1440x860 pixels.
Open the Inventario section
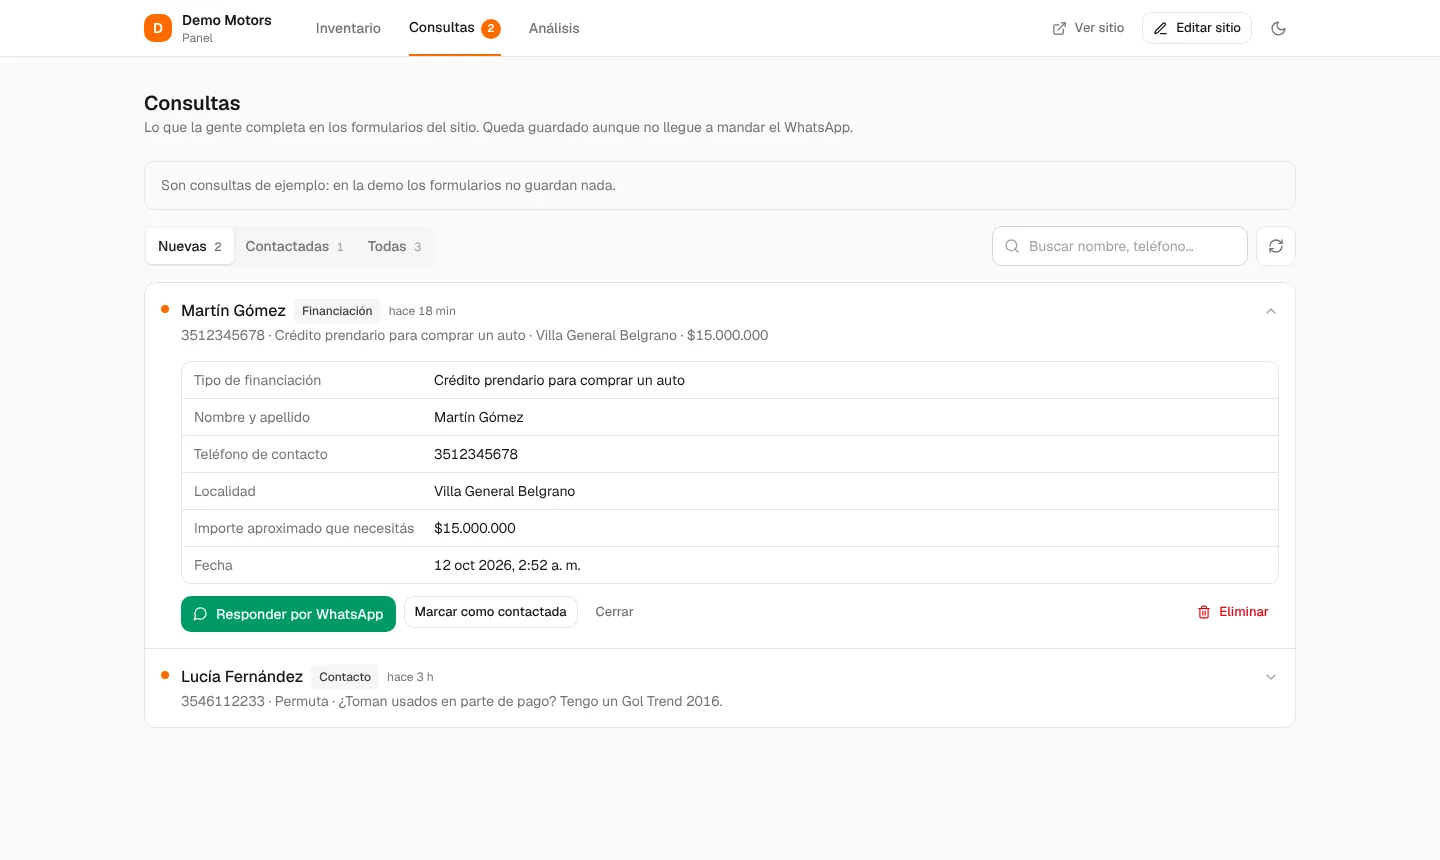click(x=348, y=28)
